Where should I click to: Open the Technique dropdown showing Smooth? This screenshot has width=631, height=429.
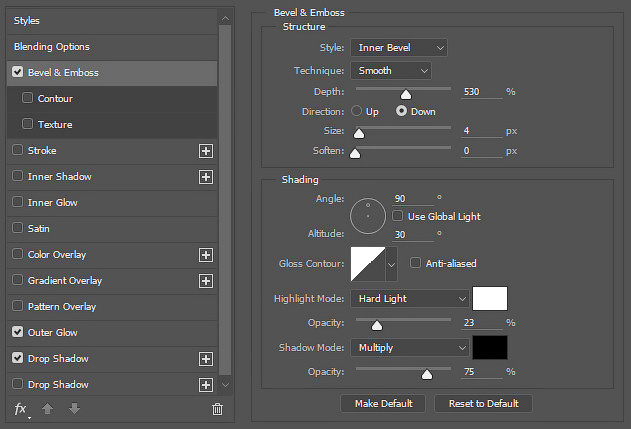tap(391, 71)
